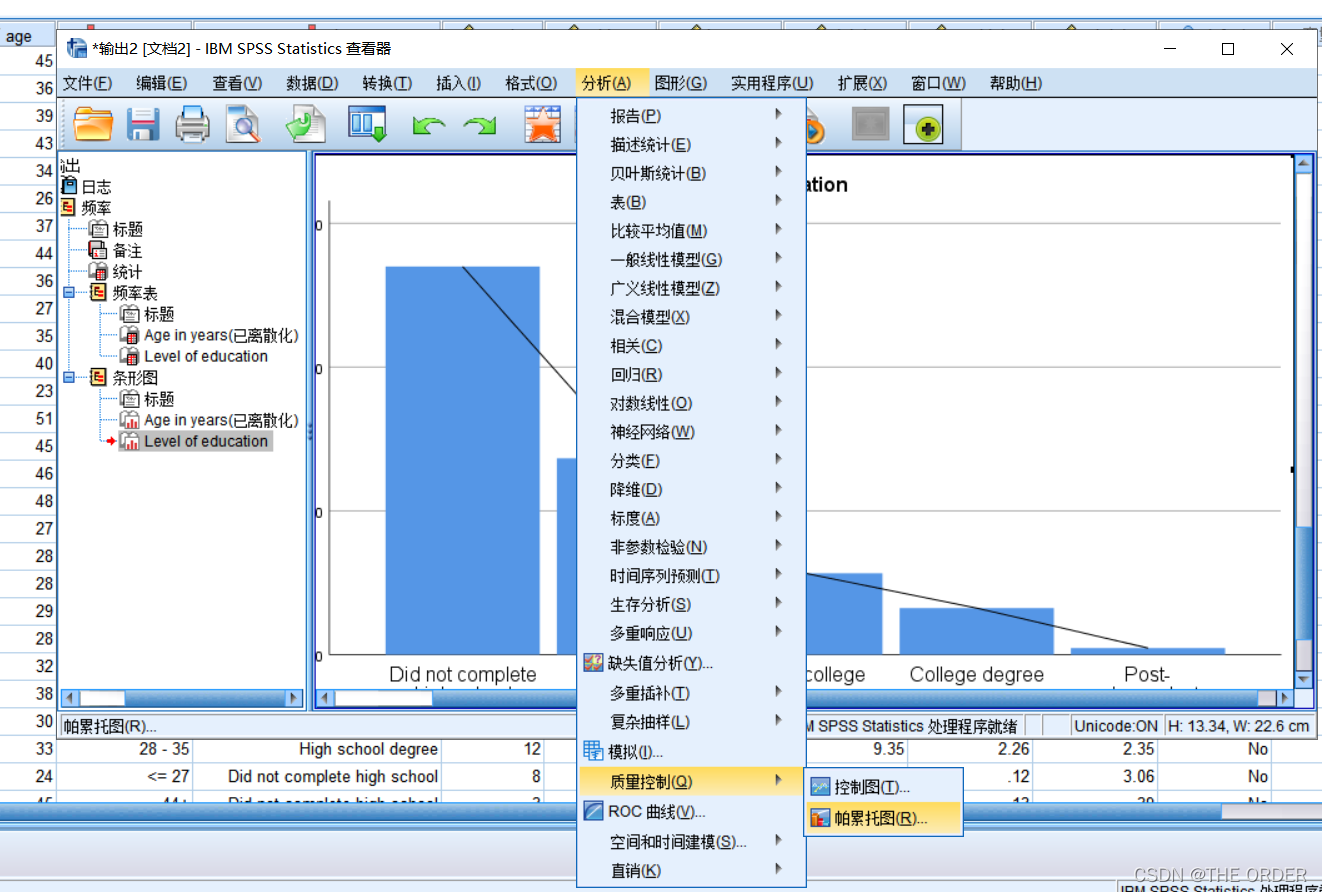Click the 备注 notes icon in outline
Viewport: 1322px width, 892px height.
click(x=98, y=250)
